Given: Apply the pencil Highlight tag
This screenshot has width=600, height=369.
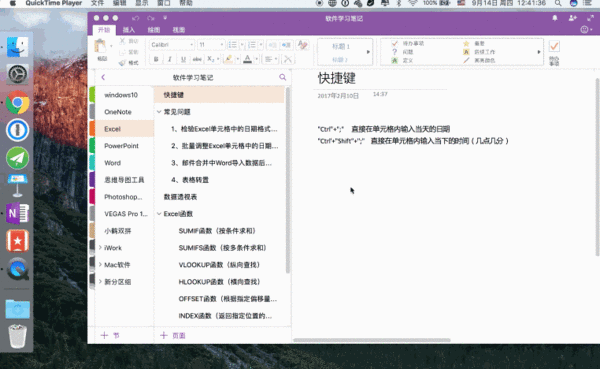Looking at the screenshot, I should pyautogui.click(x=466, y=60).
